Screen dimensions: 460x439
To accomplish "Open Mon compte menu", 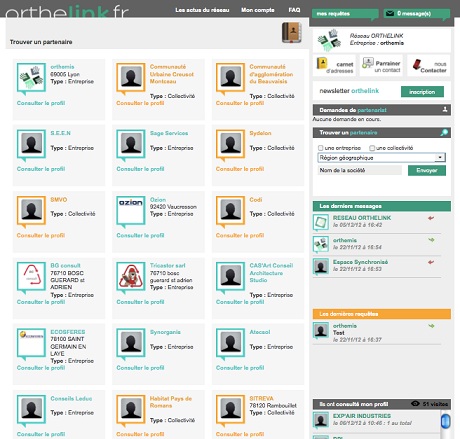I will tap(258, 10).
